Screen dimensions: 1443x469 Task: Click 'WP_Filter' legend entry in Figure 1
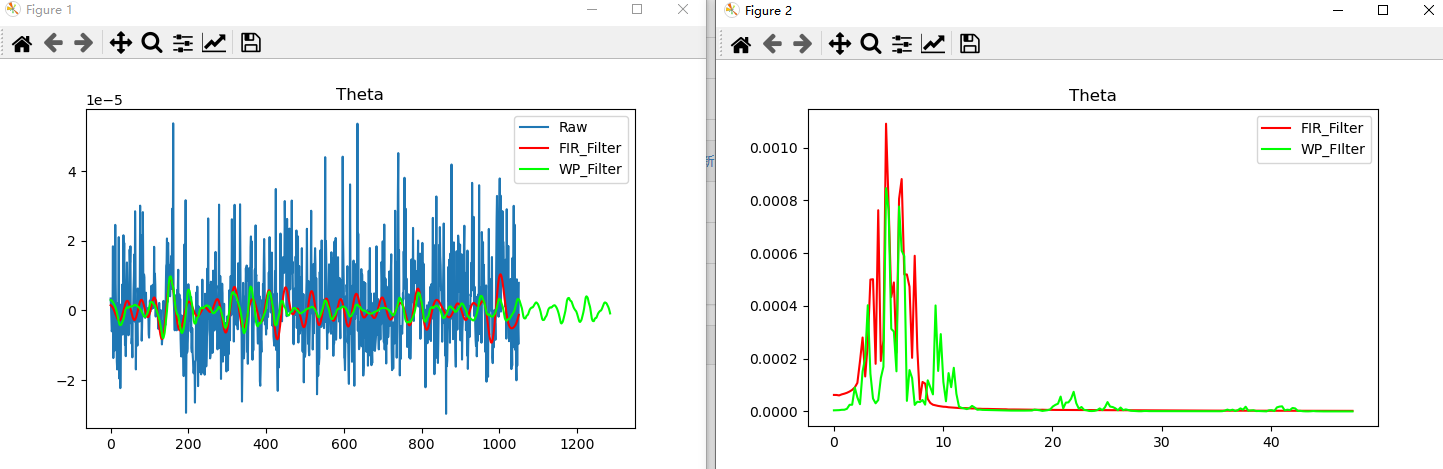tap(572, 169)
